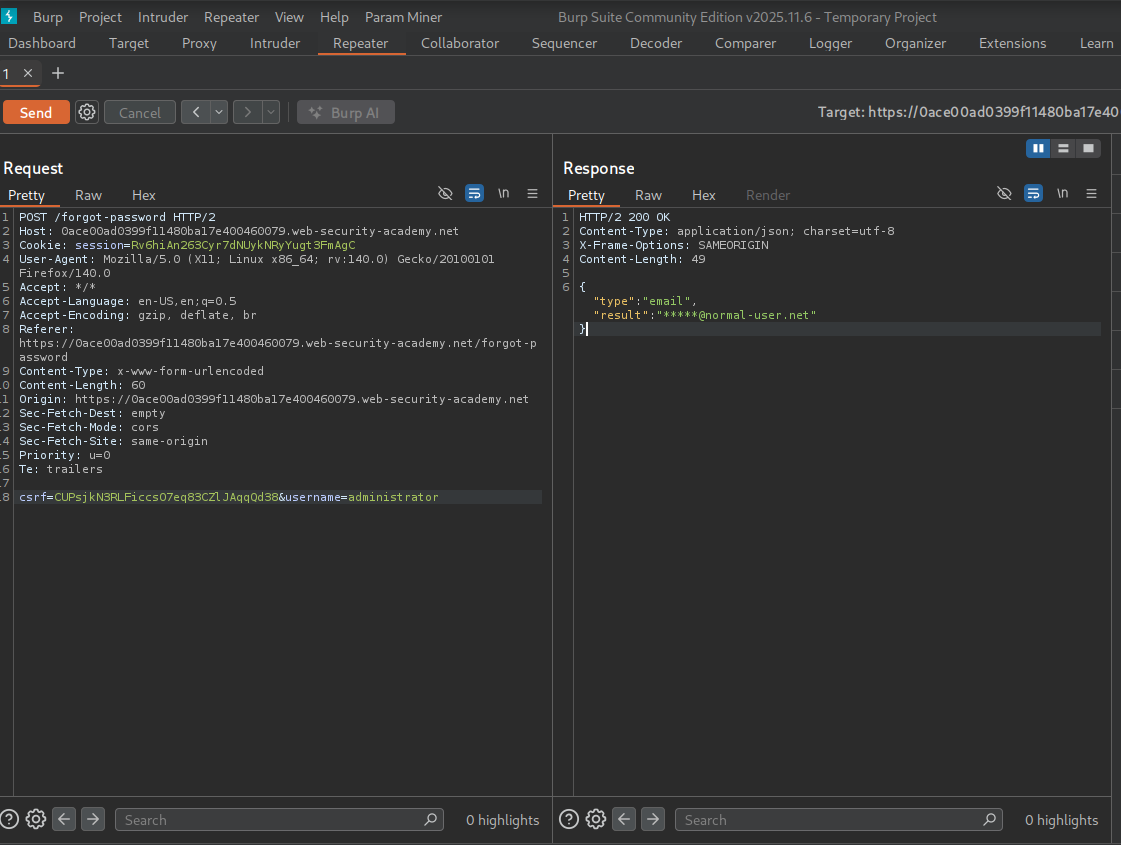Select Repeater tab 1

pos(6,74)
